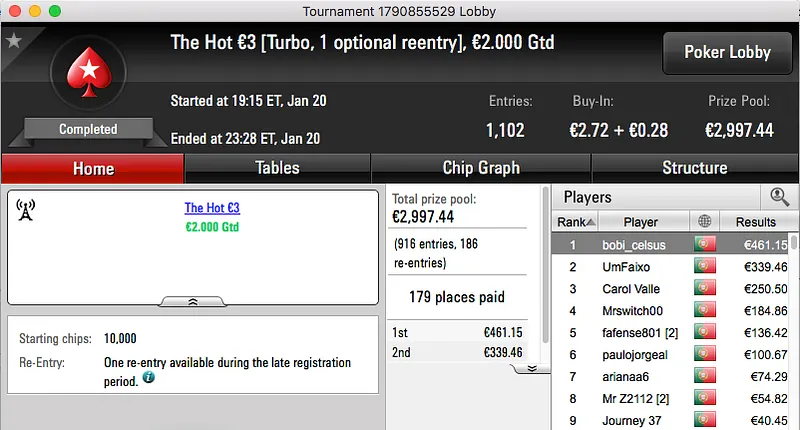Screen dimensions: 800x430
Task: Switch to the Tables tab
Action: coord(277,168)
